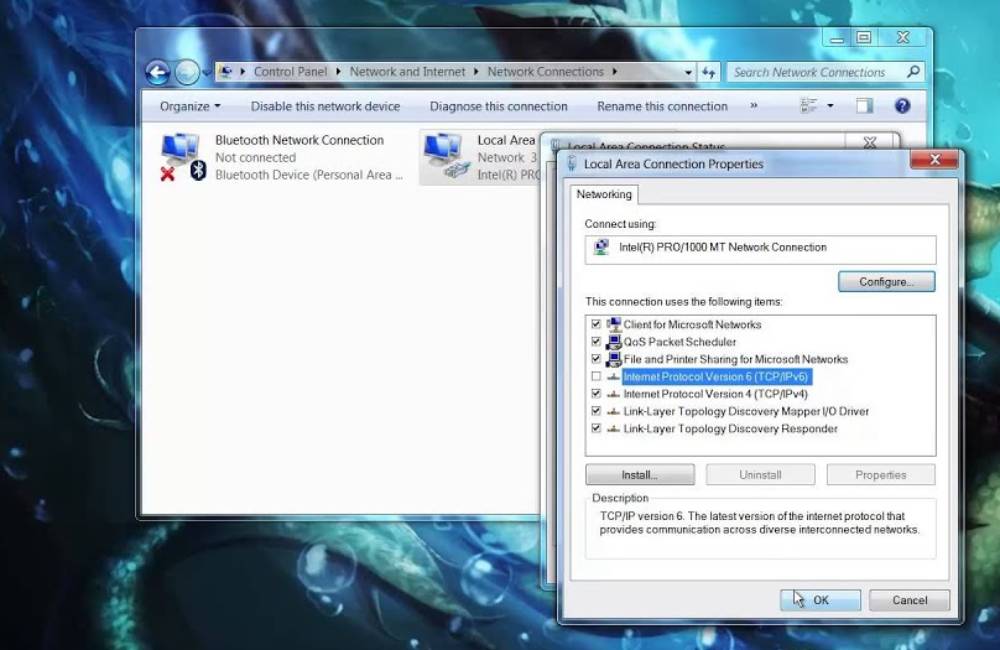Click the Topology Discovery Responder icon
This screenshot has height=650, width=1000.
pyautogui.click(x=614, y=429)
